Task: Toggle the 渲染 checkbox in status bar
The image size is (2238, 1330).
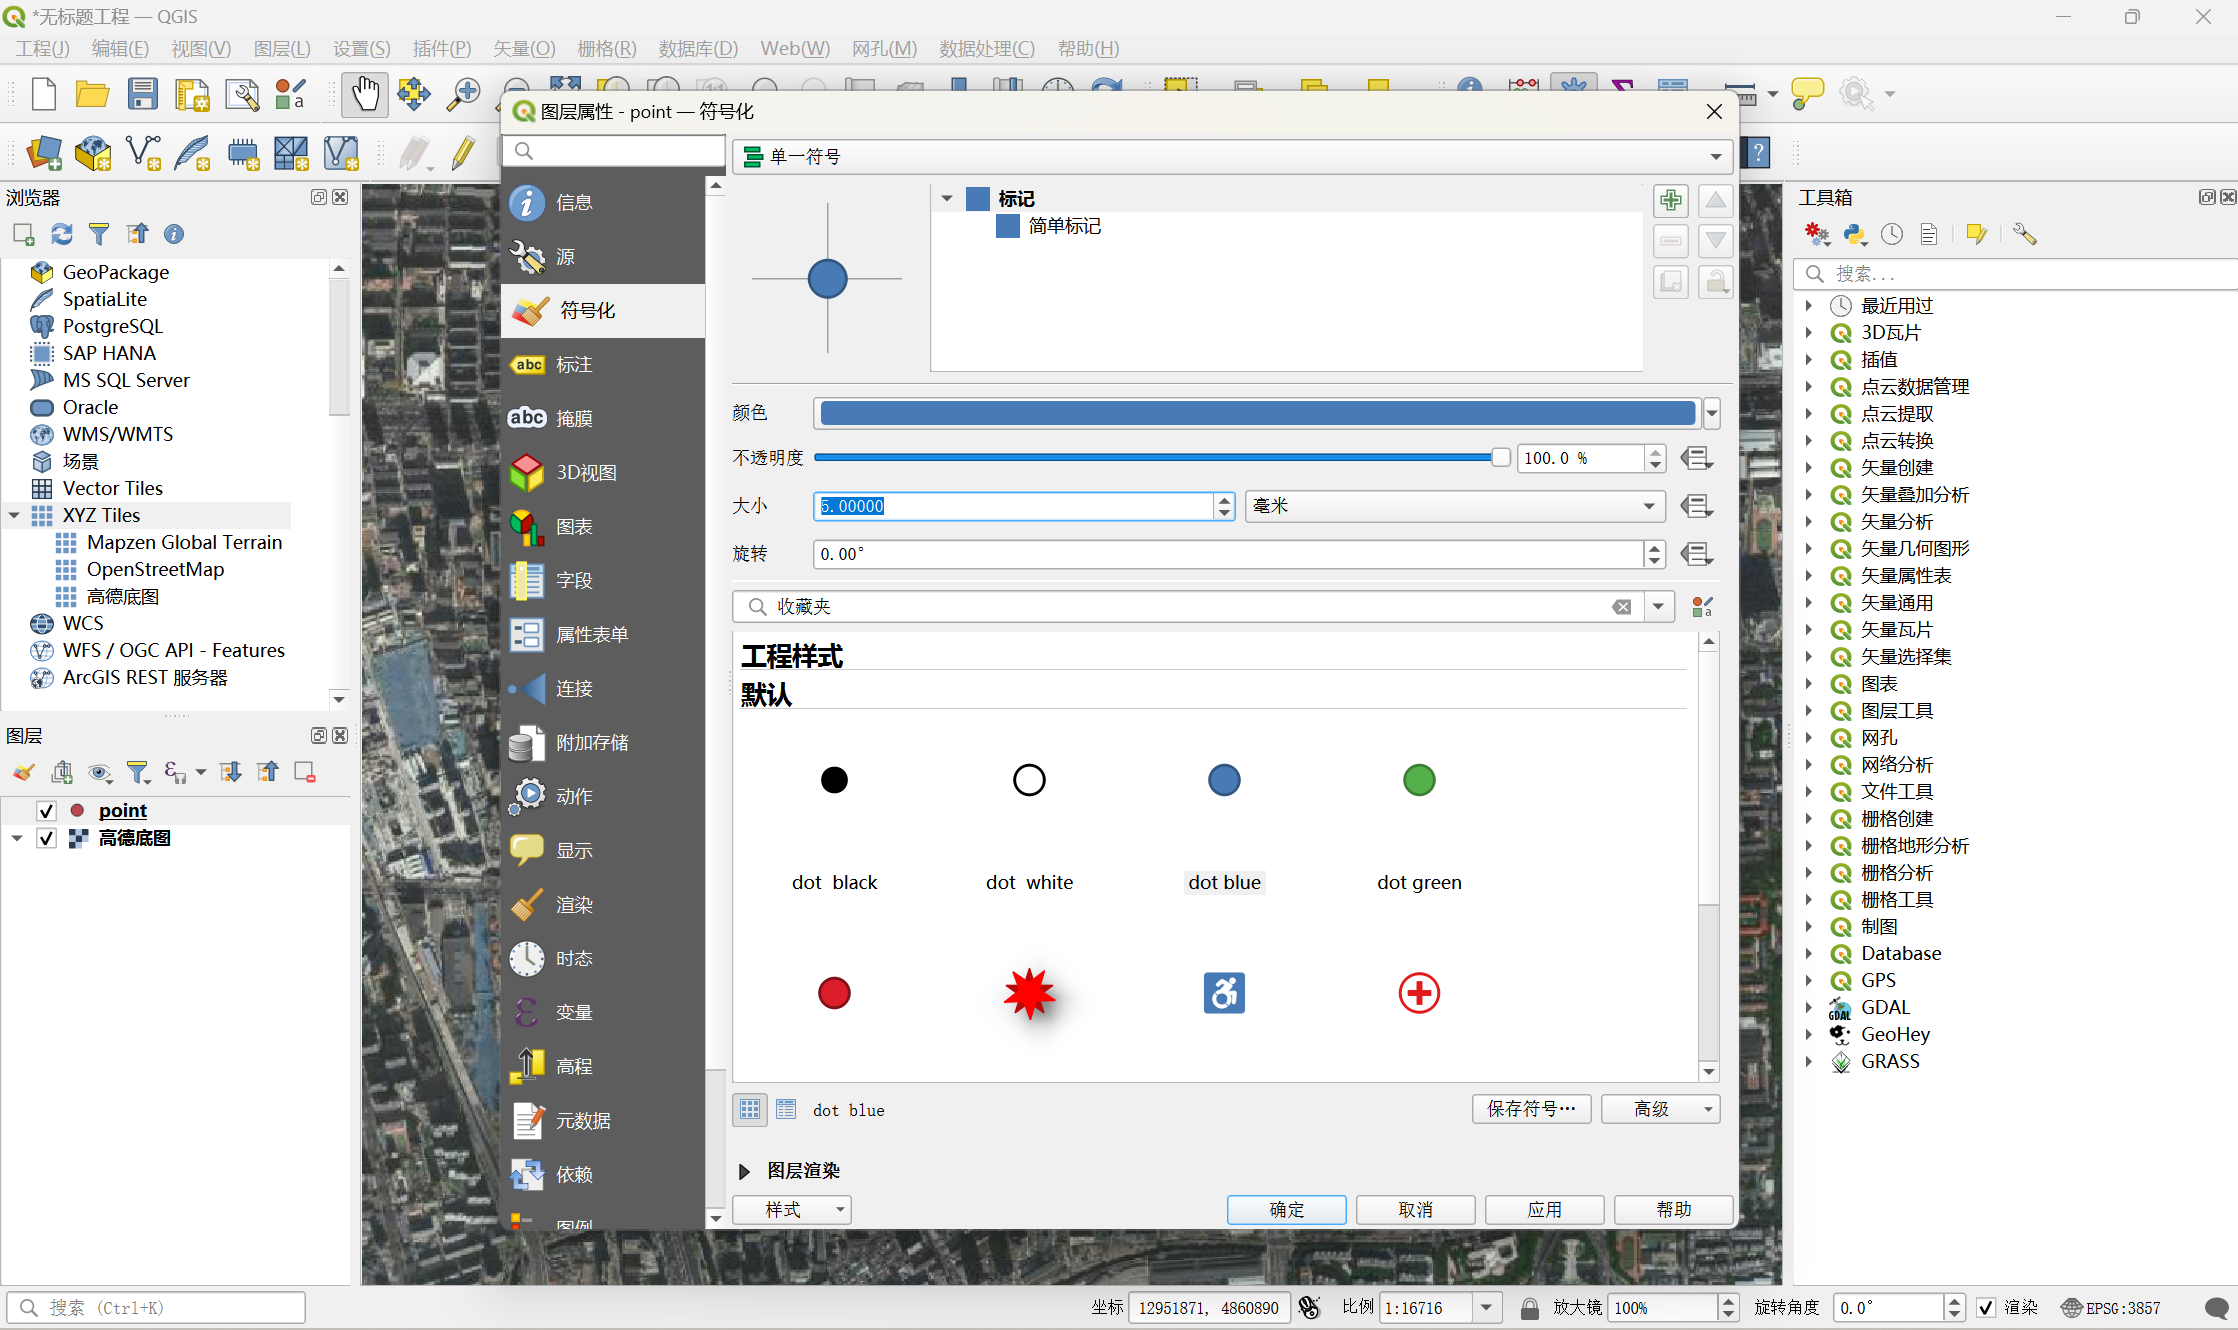Action: tap(1986, 1308)
